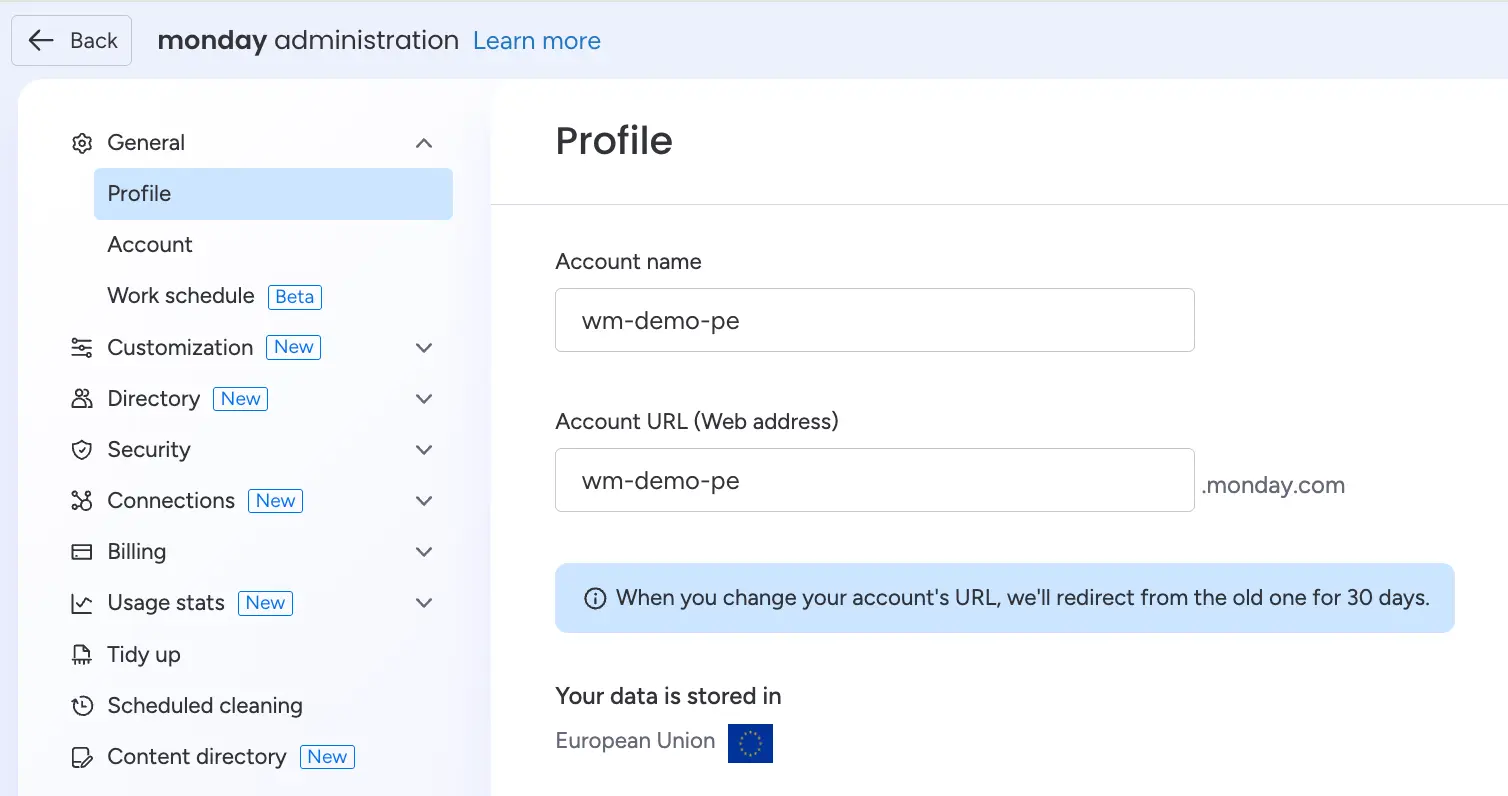Edit the Account URL input field
The width and height of the screenshot is (1508, 796).
[x=874, y=481]
